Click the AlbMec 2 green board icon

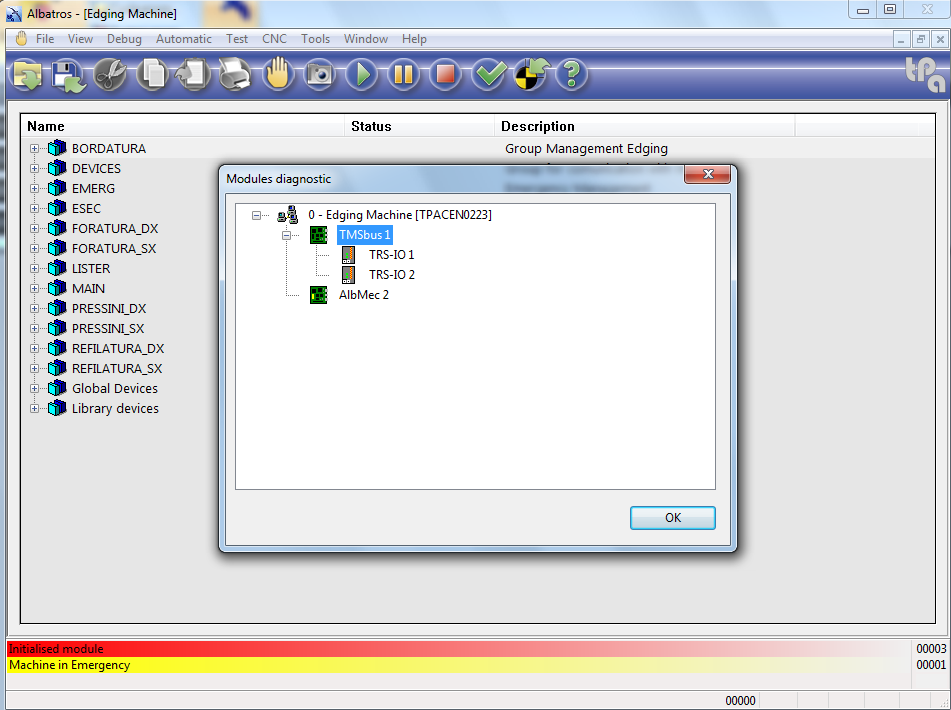tap(318, 295)
